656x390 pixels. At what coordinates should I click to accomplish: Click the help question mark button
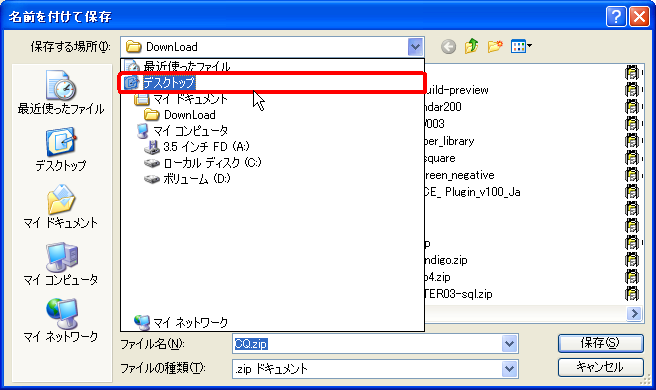pyautogui.click(x=616, y=17)
